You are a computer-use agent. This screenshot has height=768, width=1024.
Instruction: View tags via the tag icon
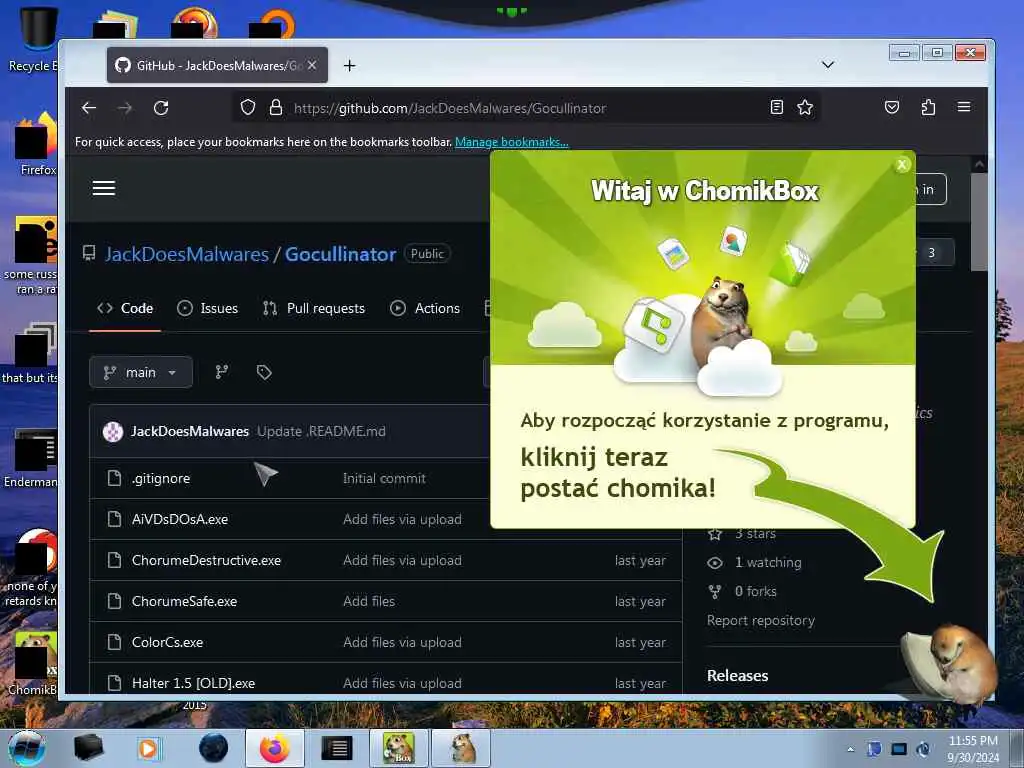(264, 372)
